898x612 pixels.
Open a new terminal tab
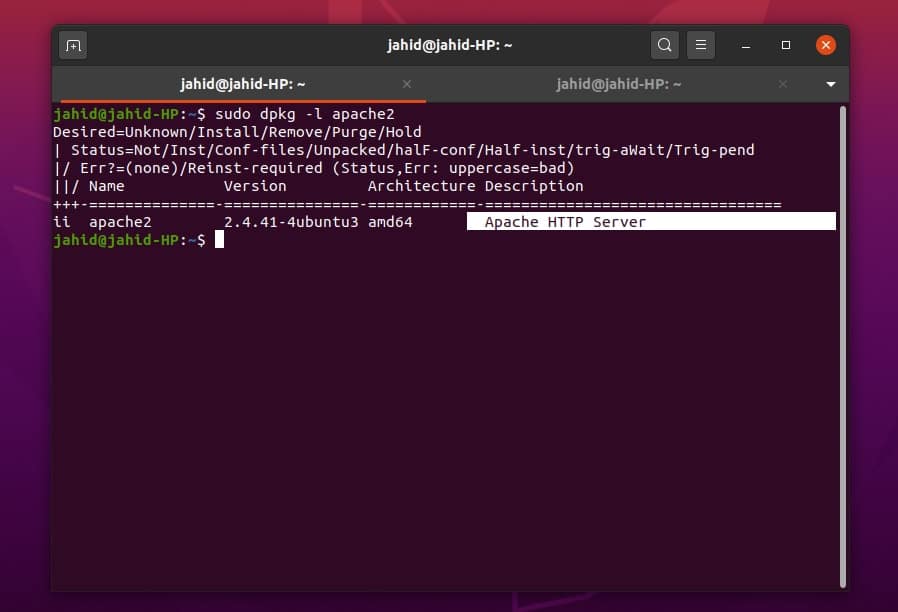pos(73,45)
